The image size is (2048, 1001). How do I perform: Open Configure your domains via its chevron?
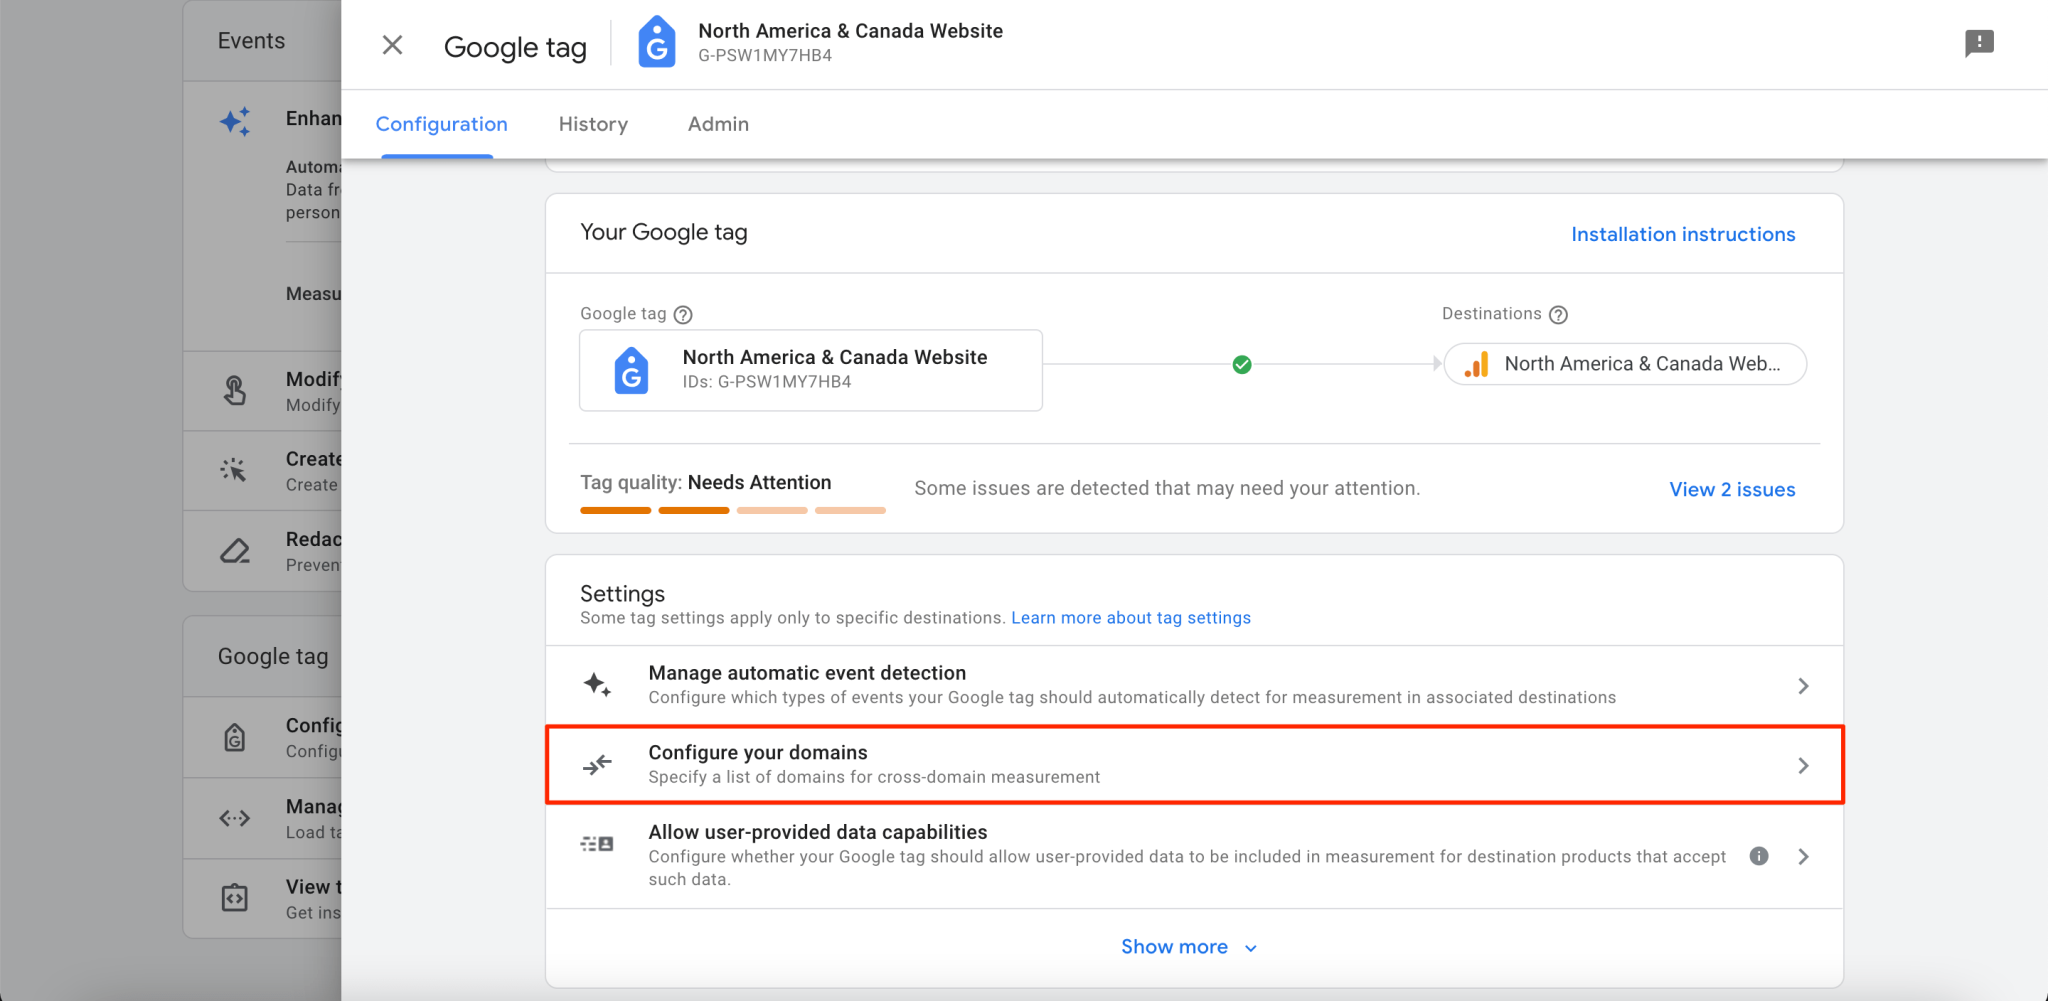tap(1804, 765)
